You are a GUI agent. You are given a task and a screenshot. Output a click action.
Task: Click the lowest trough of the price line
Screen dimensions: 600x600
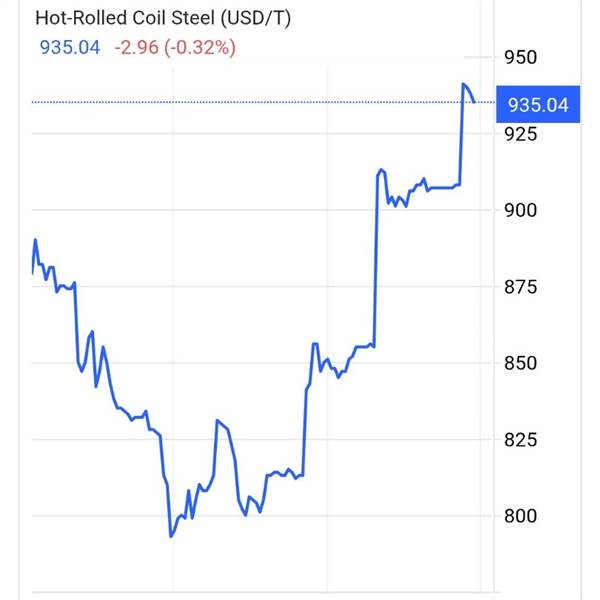(171, 536)
